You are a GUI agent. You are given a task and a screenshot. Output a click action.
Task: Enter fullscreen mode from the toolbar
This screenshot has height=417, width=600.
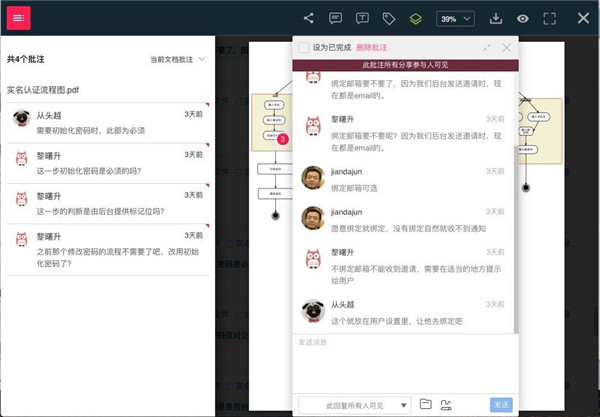[x=549, y=18]
